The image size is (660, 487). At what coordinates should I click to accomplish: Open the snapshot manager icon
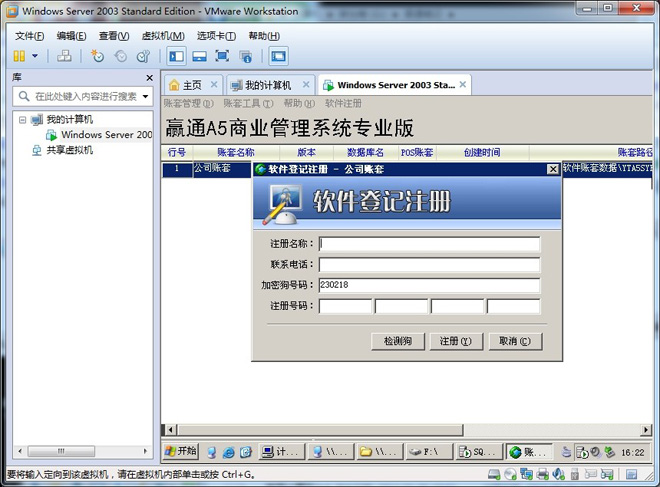[143, 56]
